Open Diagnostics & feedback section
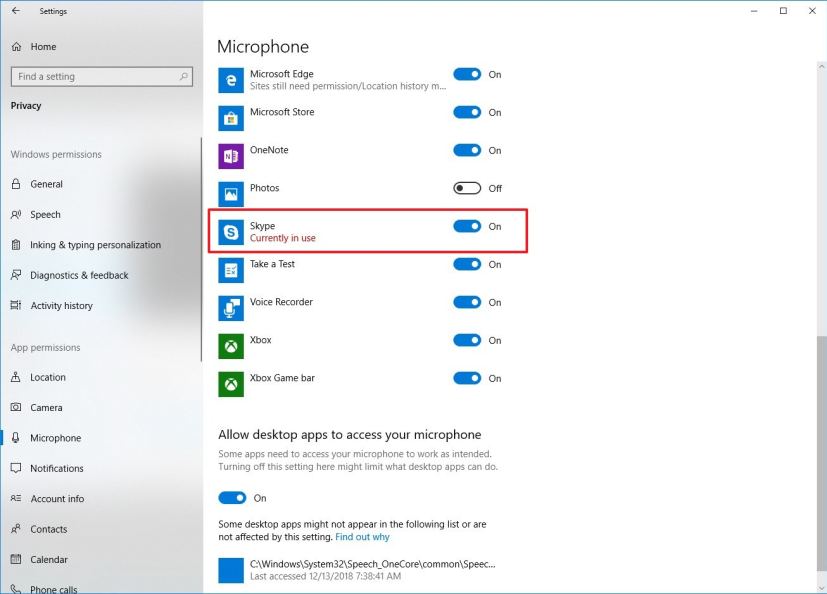Viewport: 827px width, 594px height. 79,275
